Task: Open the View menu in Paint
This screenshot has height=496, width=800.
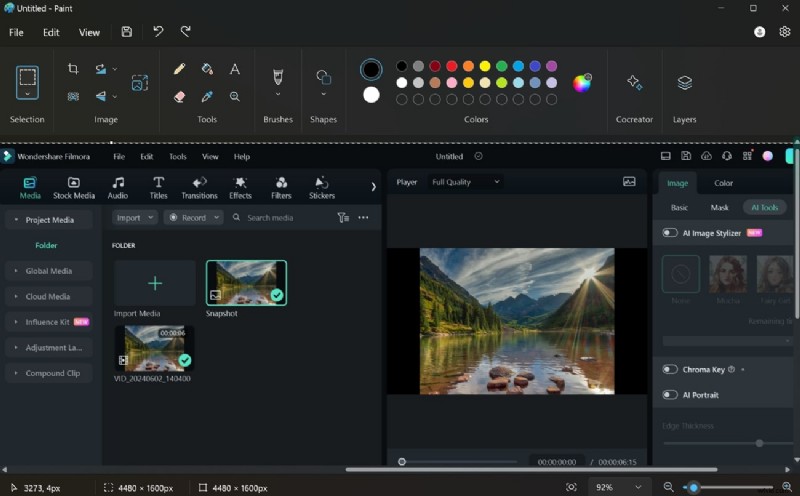Action: click(x=89, y=32)
